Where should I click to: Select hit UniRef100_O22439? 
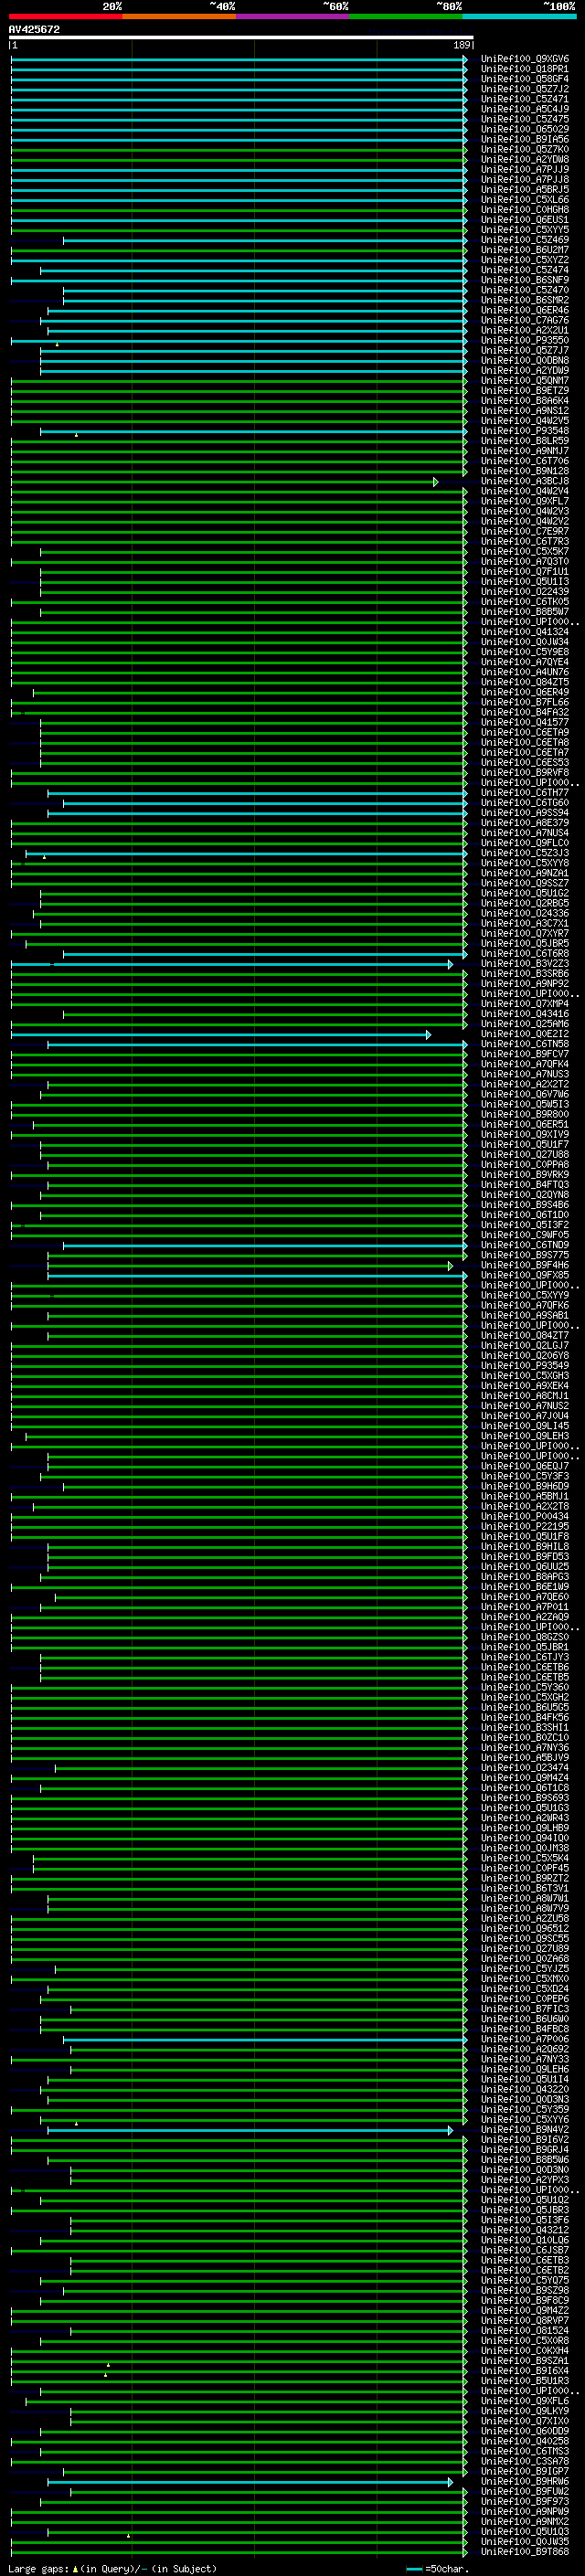click(525, 591)
